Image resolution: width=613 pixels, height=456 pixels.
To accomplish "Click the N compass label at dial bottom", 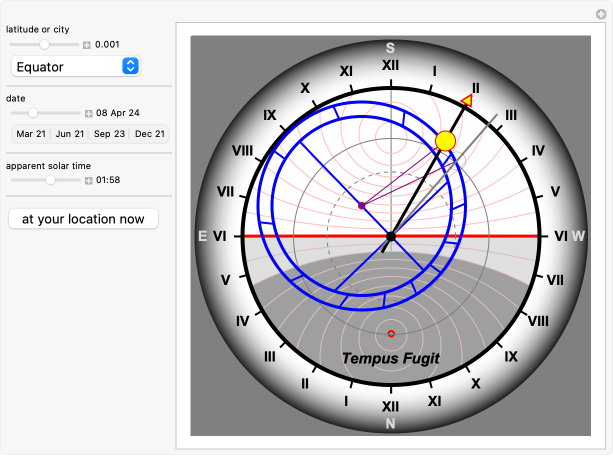I will (x=391, y=424).
